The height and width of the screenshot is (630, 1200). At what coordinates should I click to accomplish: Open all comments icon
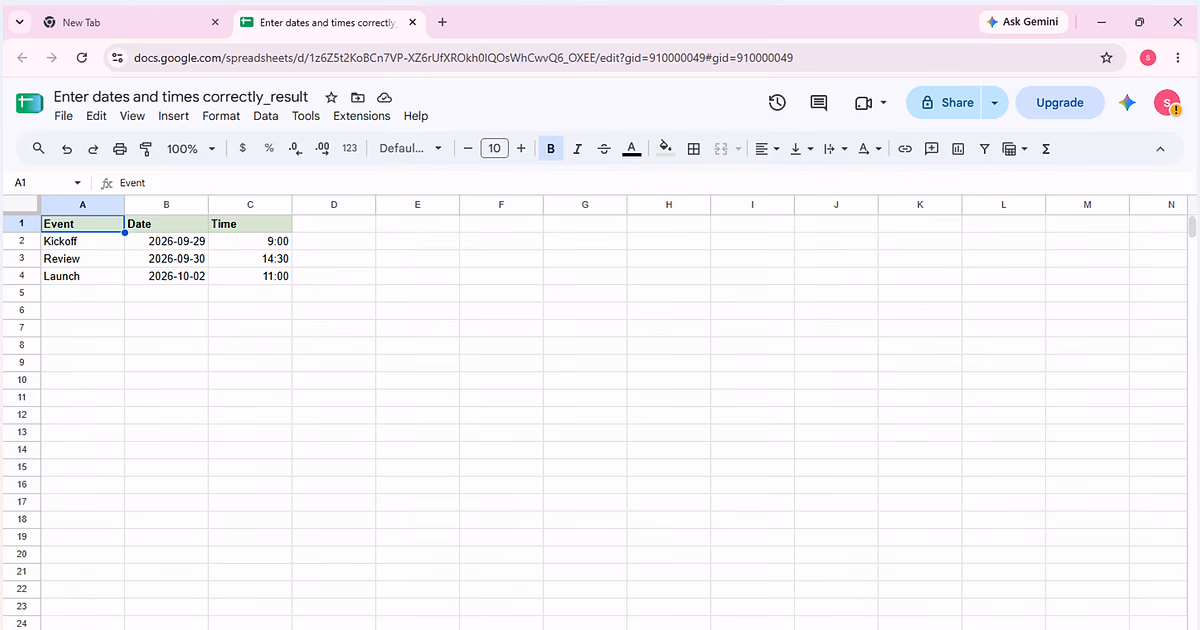click(x=819, y=102)
